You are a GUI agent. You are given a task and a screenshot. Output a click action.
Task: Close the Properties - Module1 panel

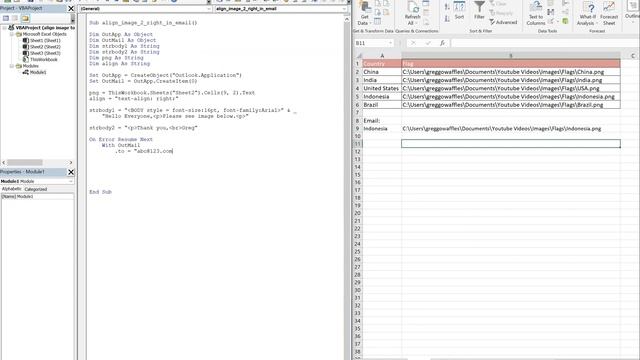(71, 172)
